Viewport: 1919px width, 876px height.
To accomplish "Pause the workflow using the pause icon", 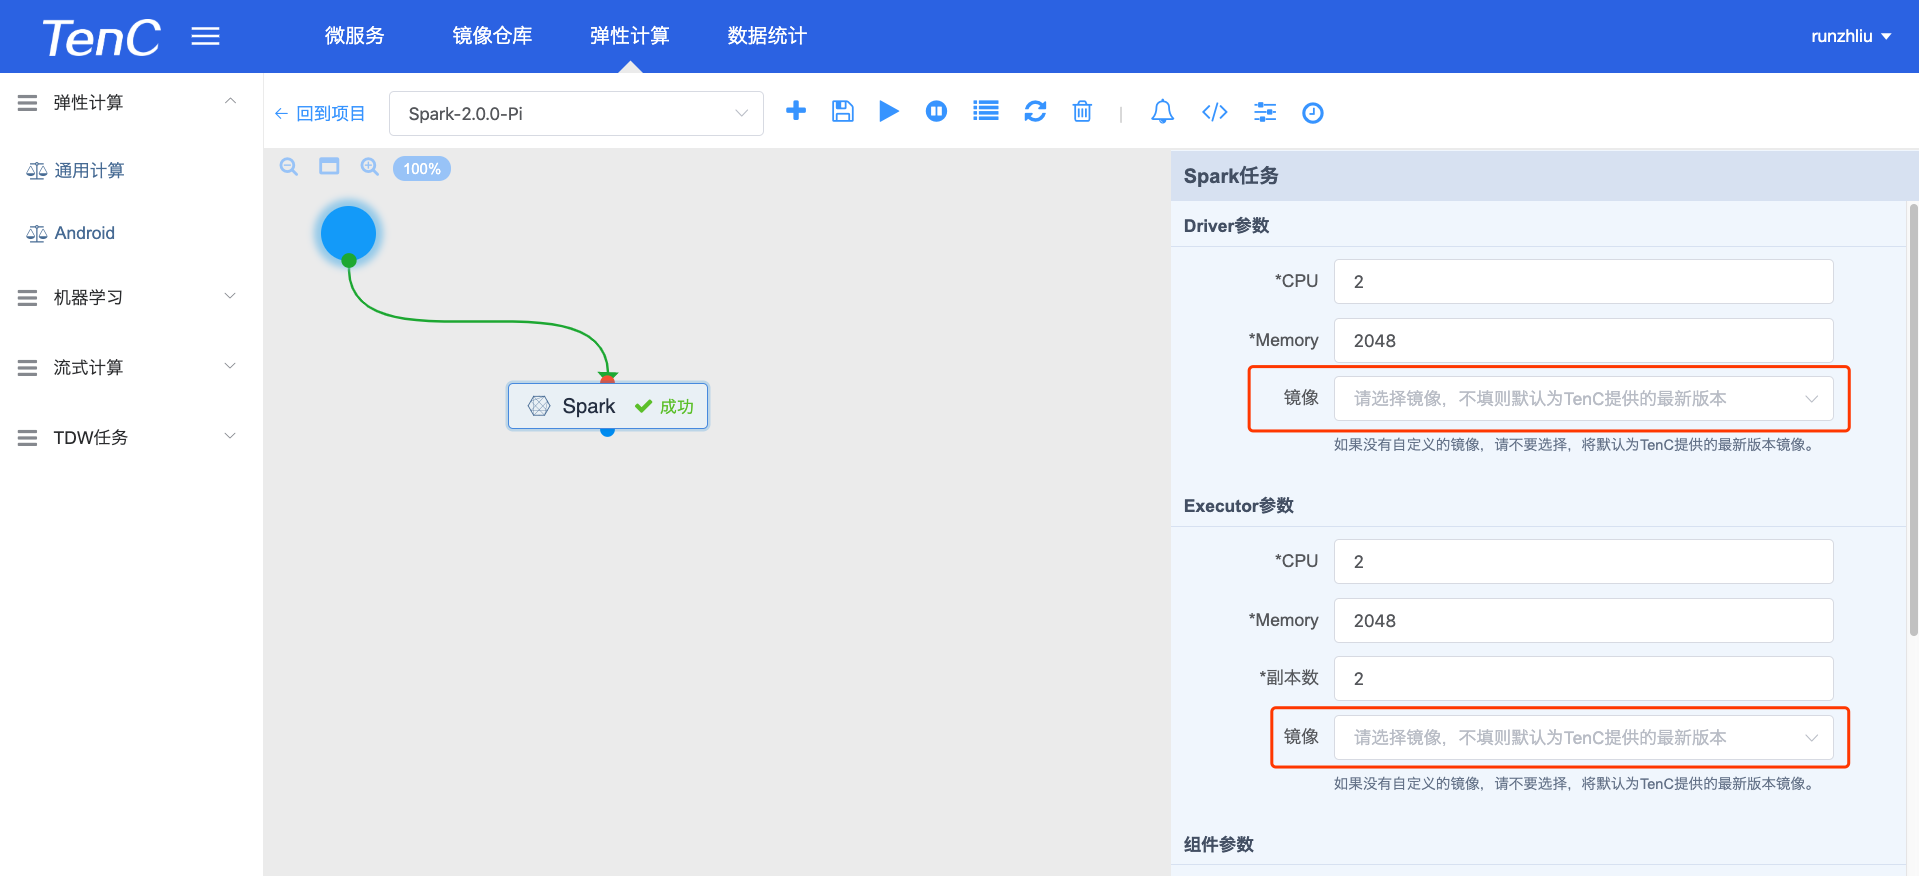I will (x=936, y=111).
